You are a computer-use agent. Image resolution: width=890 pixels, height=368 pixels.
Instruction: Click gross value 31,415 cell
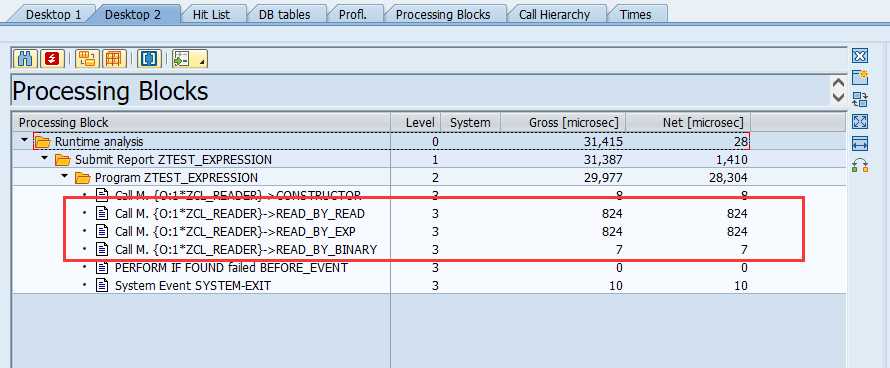[x=564, y=141]
